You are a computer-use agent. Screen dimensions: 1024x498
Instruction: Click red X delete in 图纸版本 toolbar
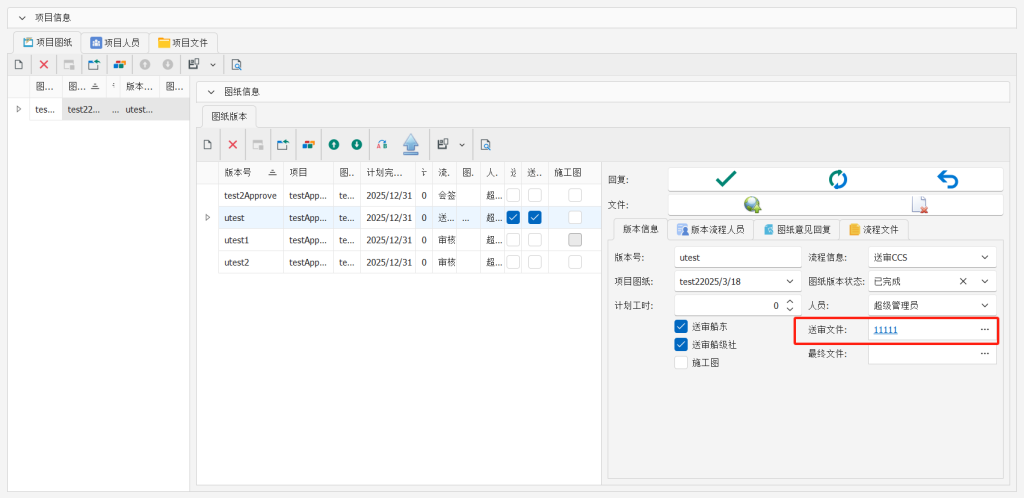click(233, 144)
